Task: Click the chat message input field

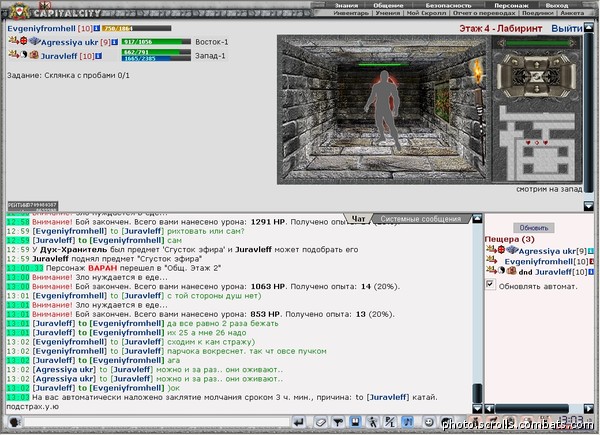Action: pos(157,422)
